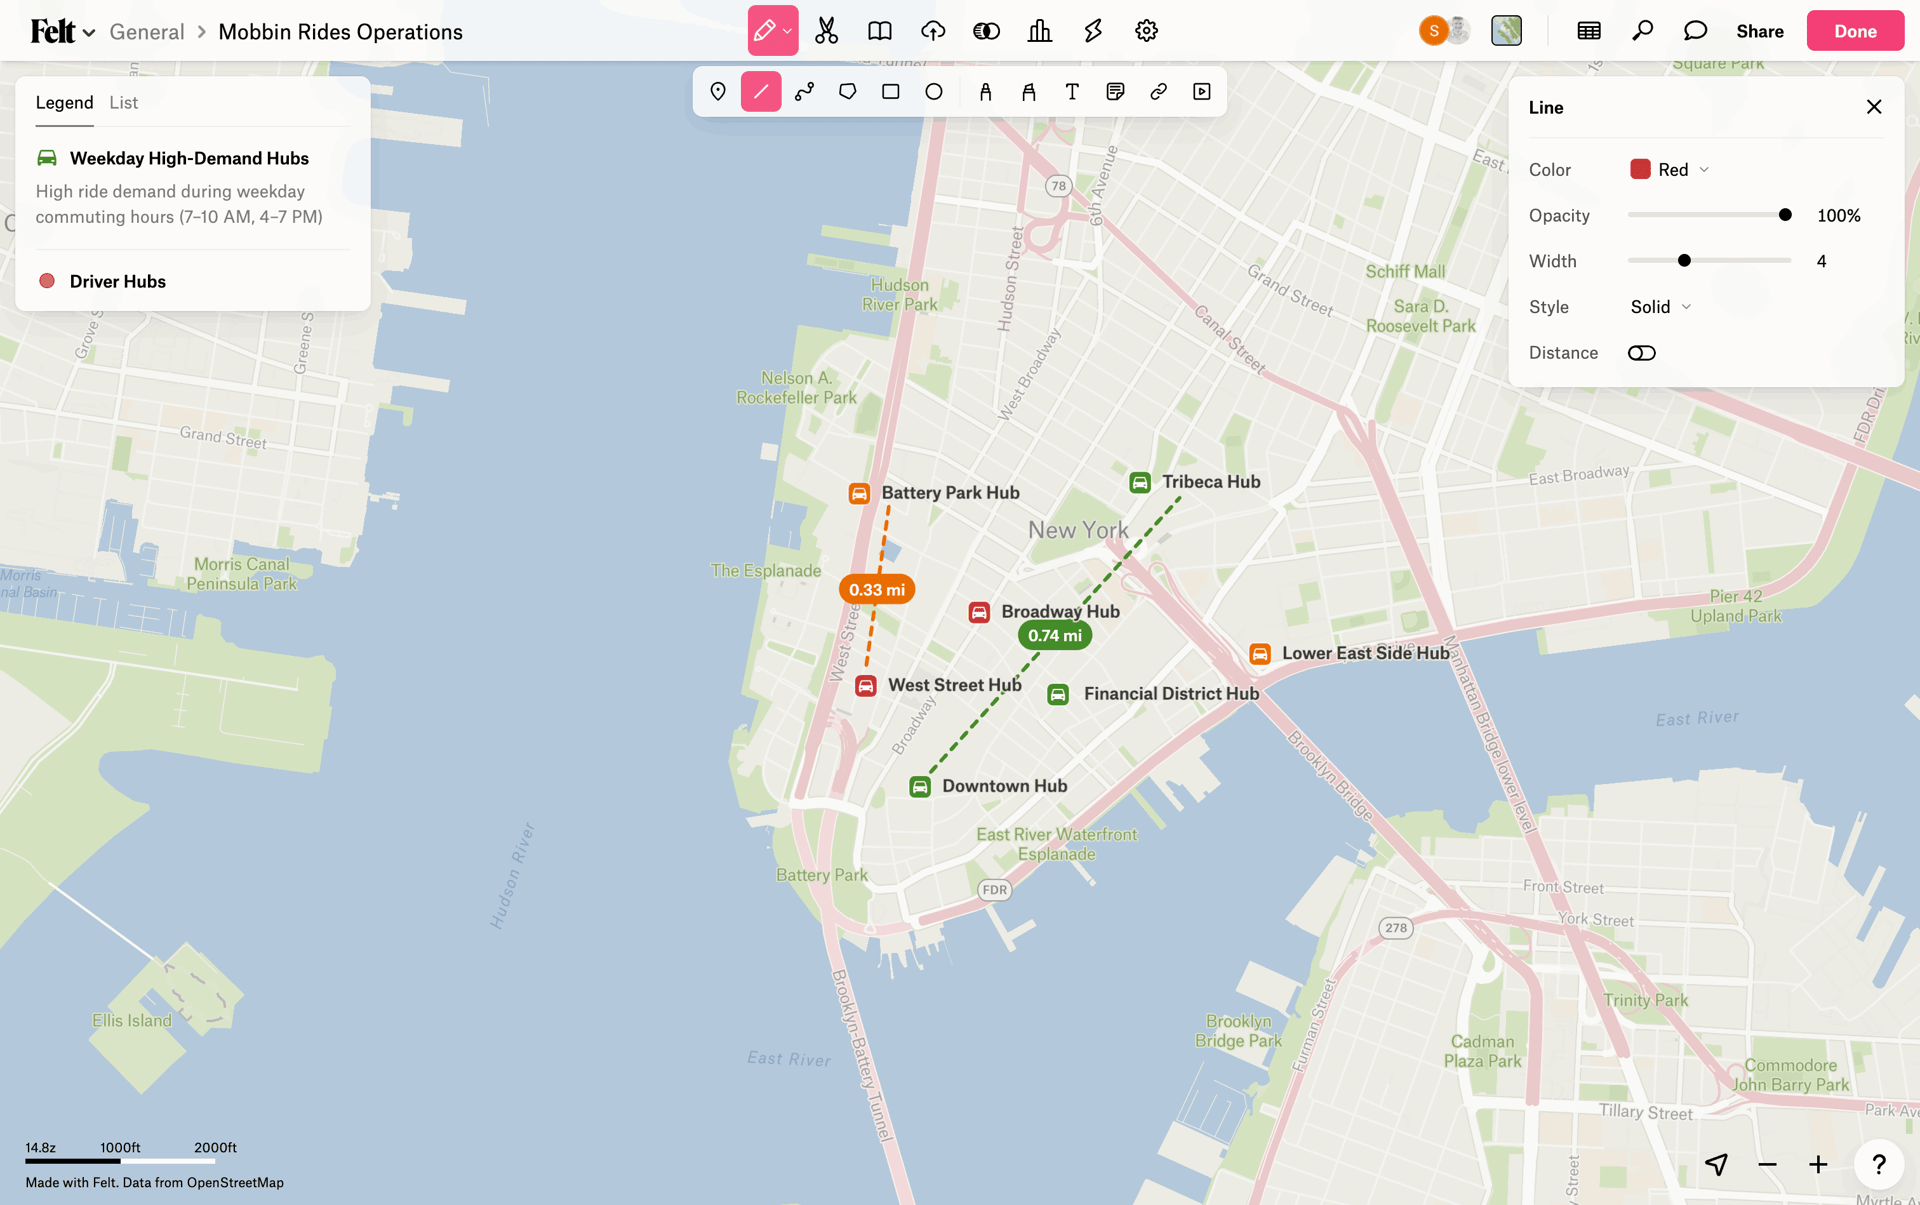Select the Note tool
The height and width of the screenshot is (1205, 1920).
1115,92
